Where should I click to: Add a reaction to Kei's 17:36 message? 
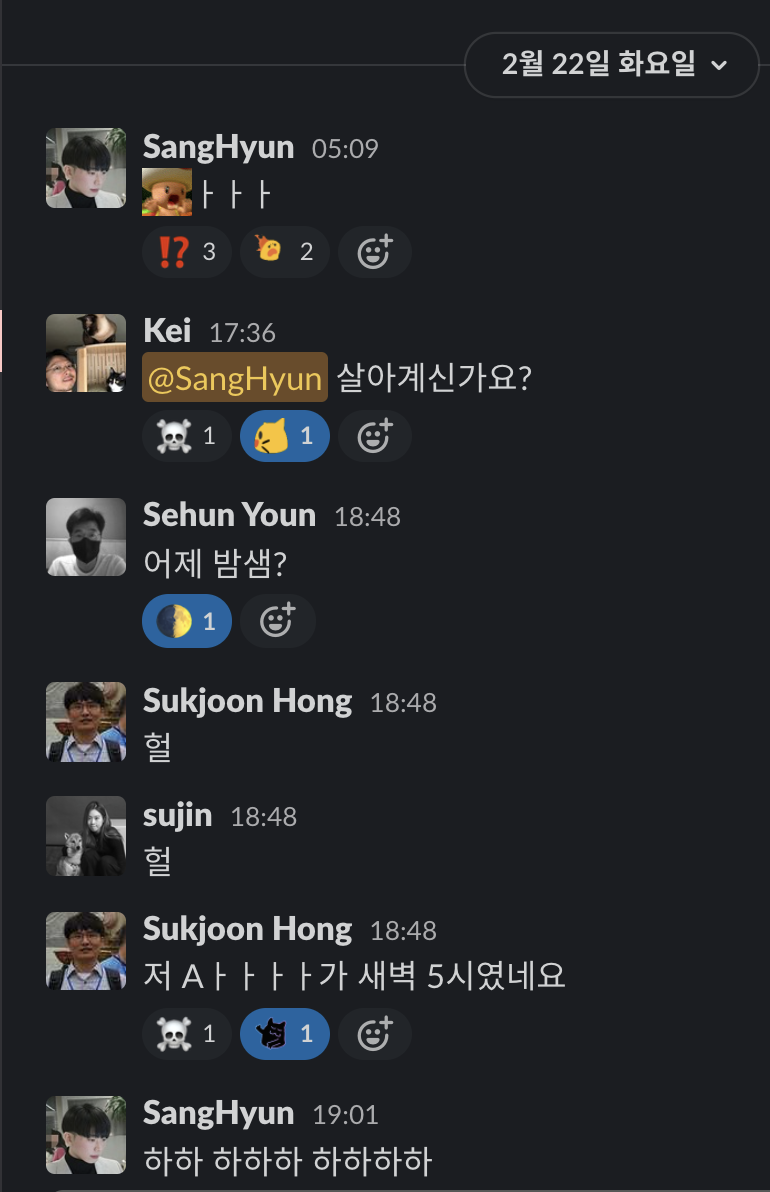(375, 436)
